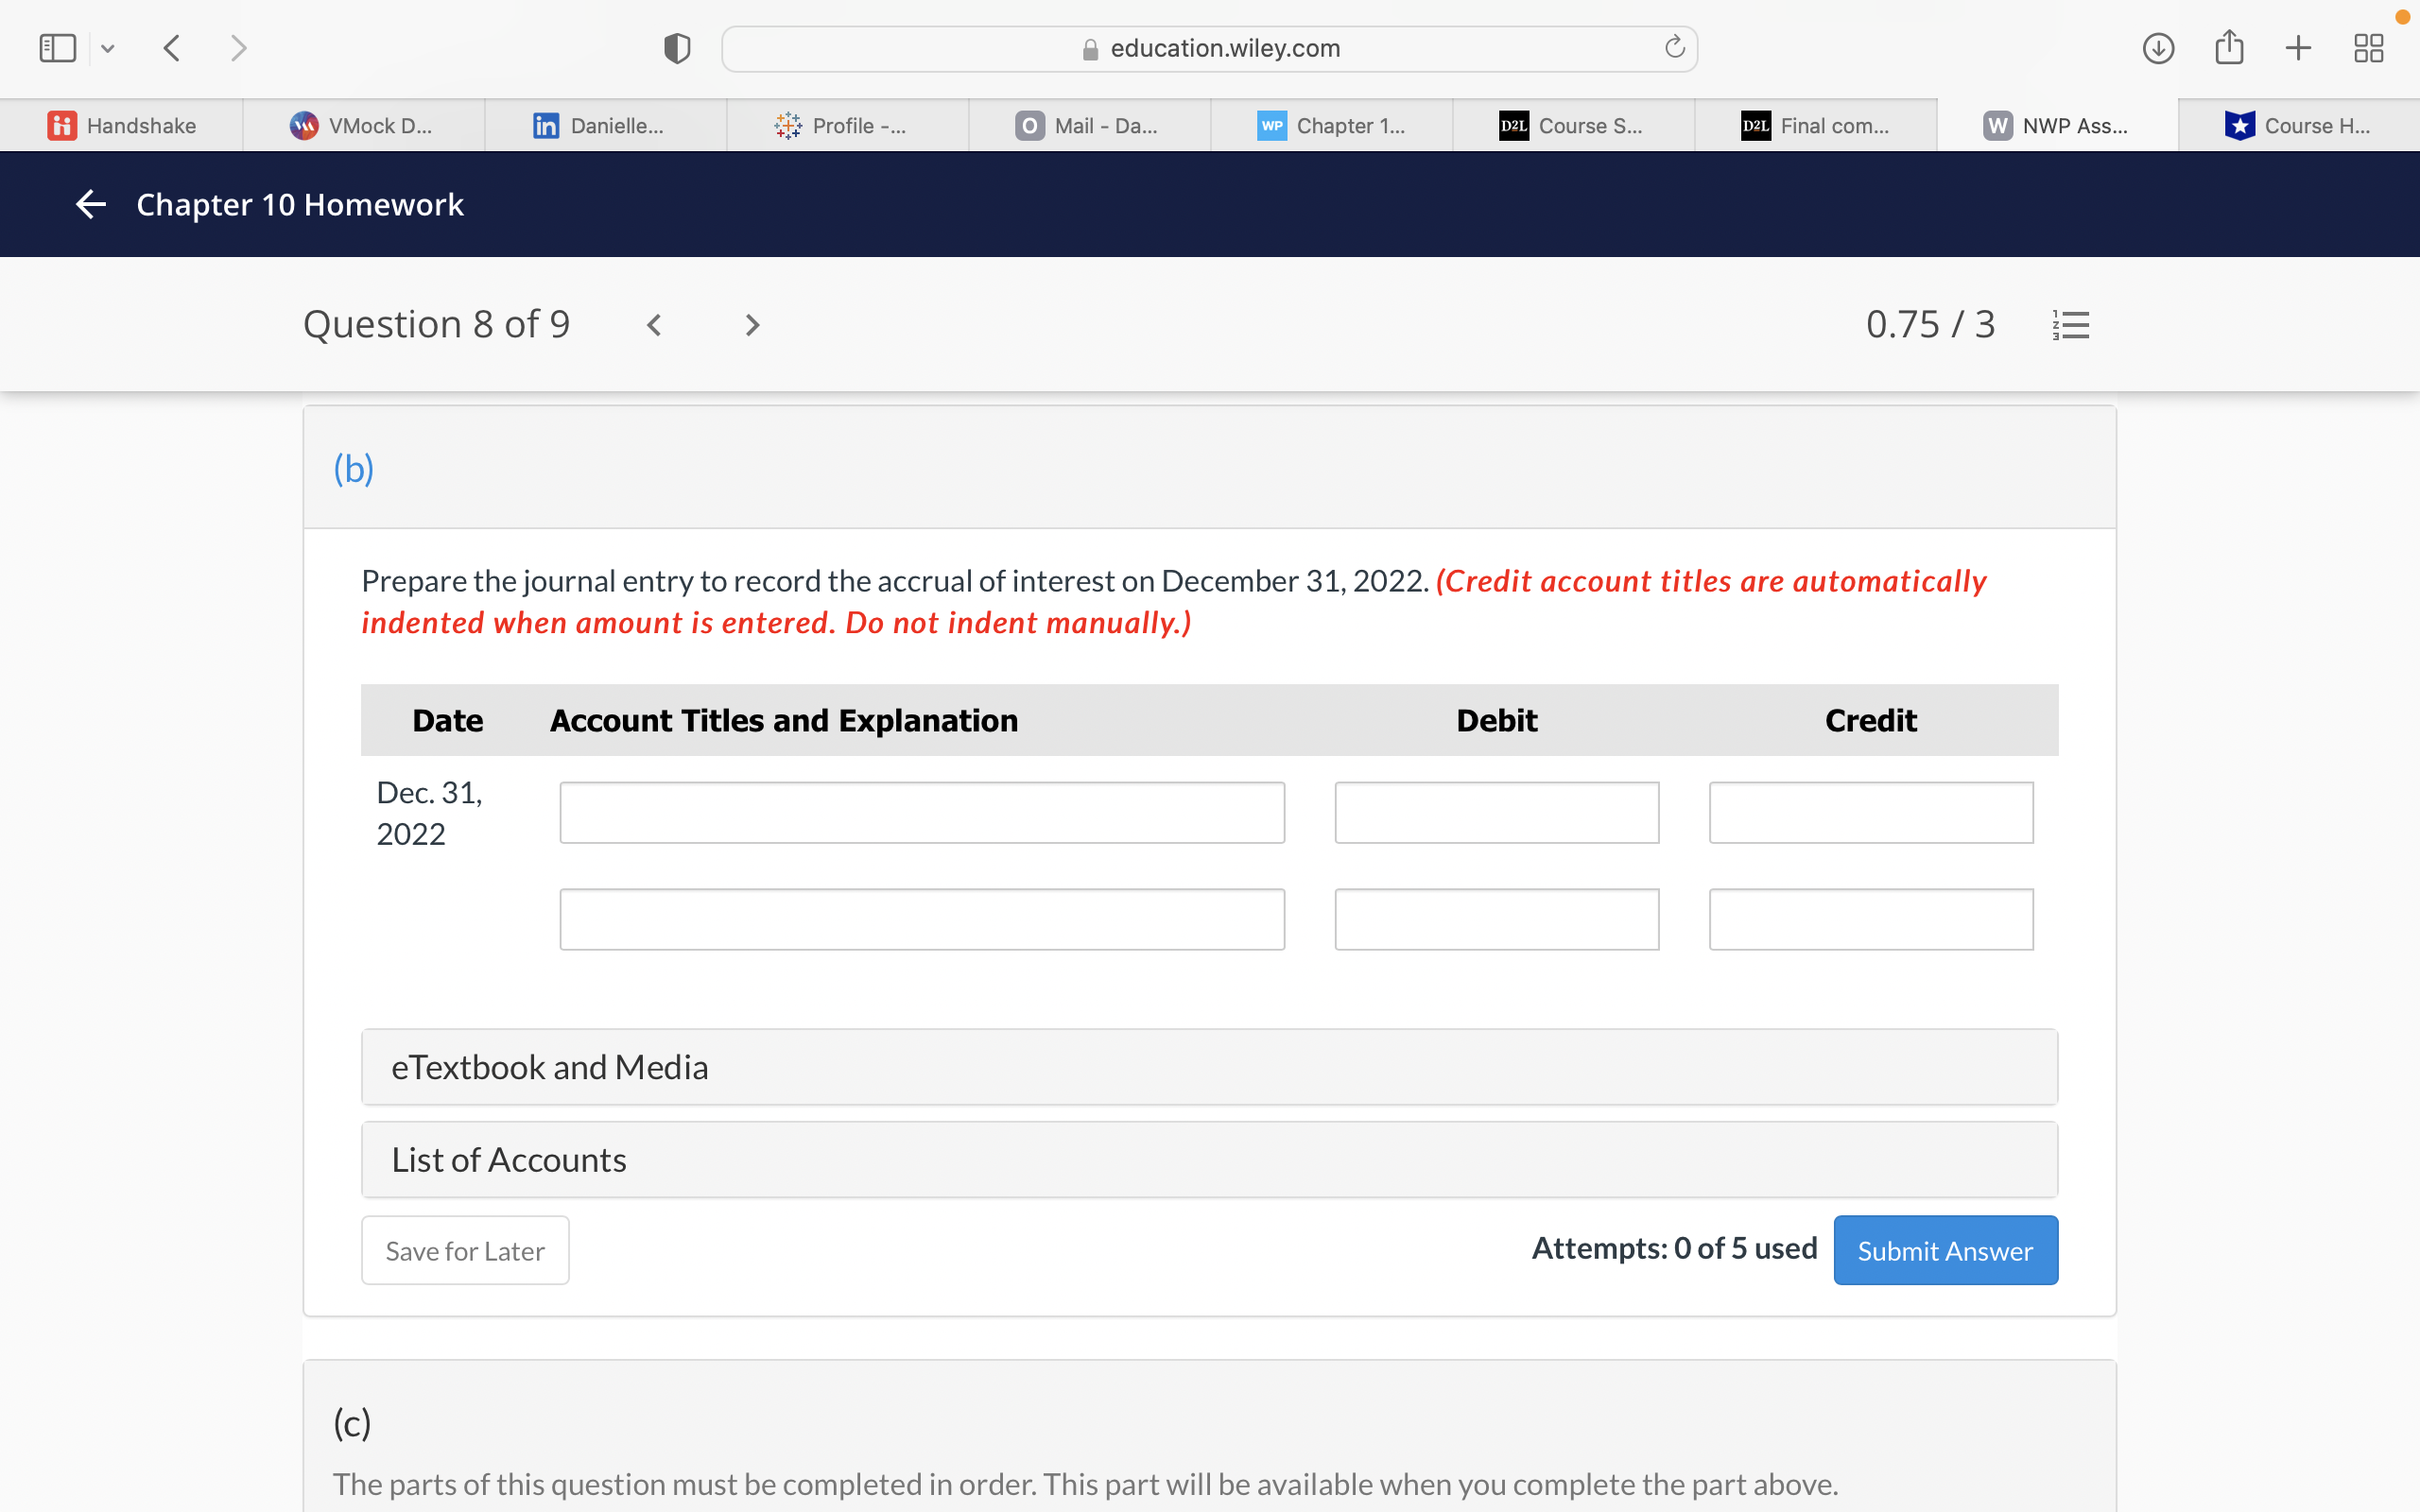
Task: Go to the previous question with chevron
Action: pyautogui.click(x=654, y=325)
